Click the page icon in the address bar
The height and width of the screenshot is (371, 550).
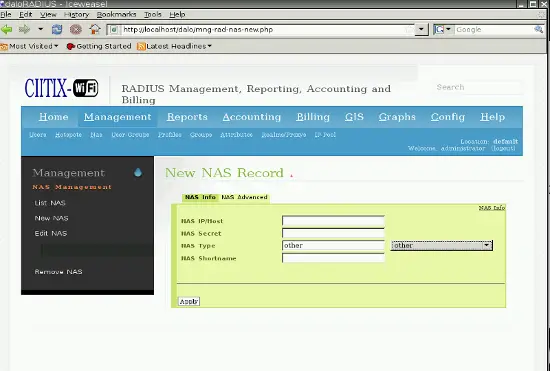(x=114, y=30)
